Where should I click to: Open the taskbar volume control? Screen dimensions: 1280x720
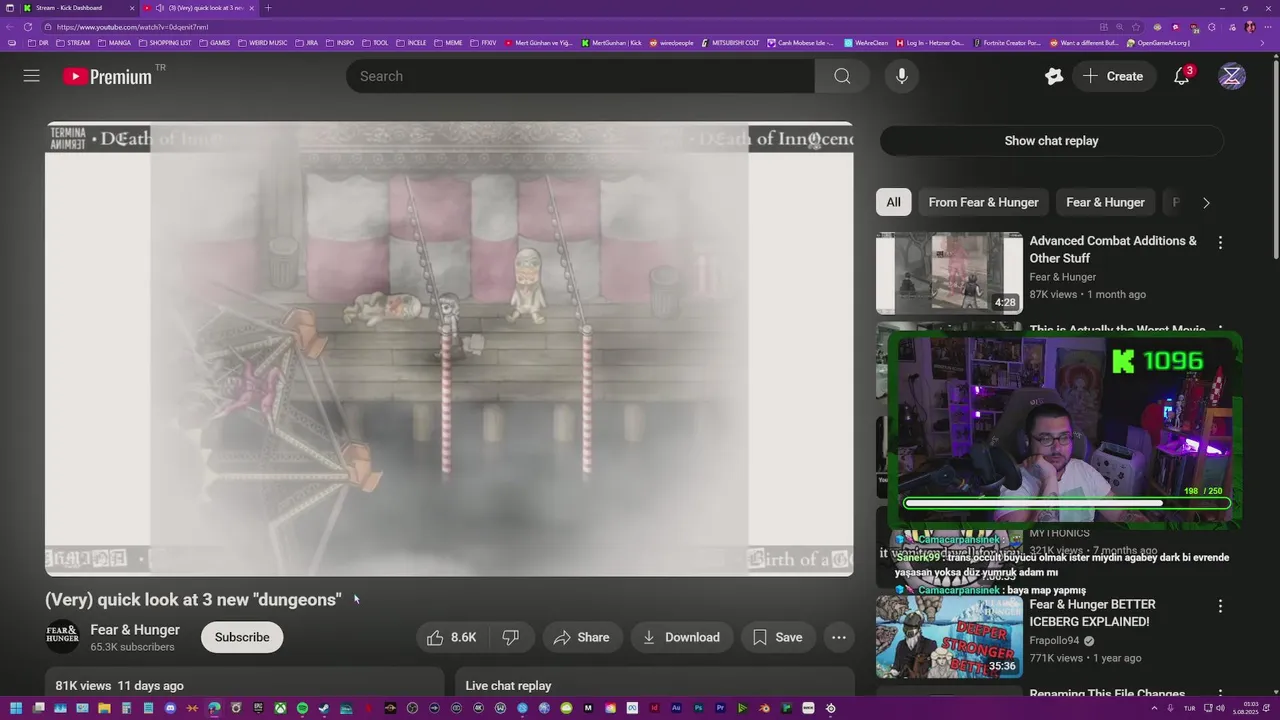point(1221,708)
